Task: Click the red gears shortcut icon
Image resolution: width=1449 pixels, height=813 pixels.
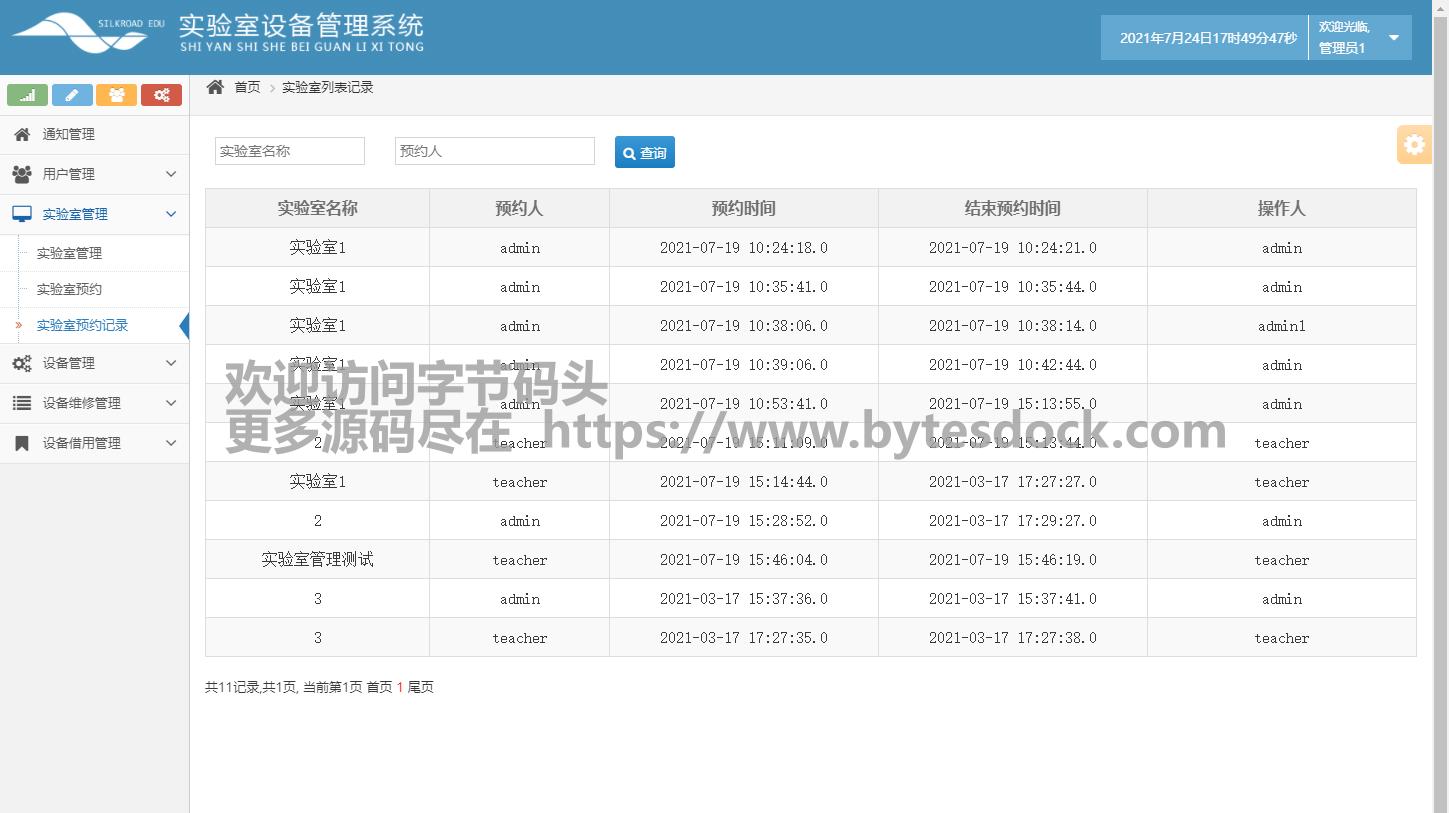Action: click(x=161, y=95)
